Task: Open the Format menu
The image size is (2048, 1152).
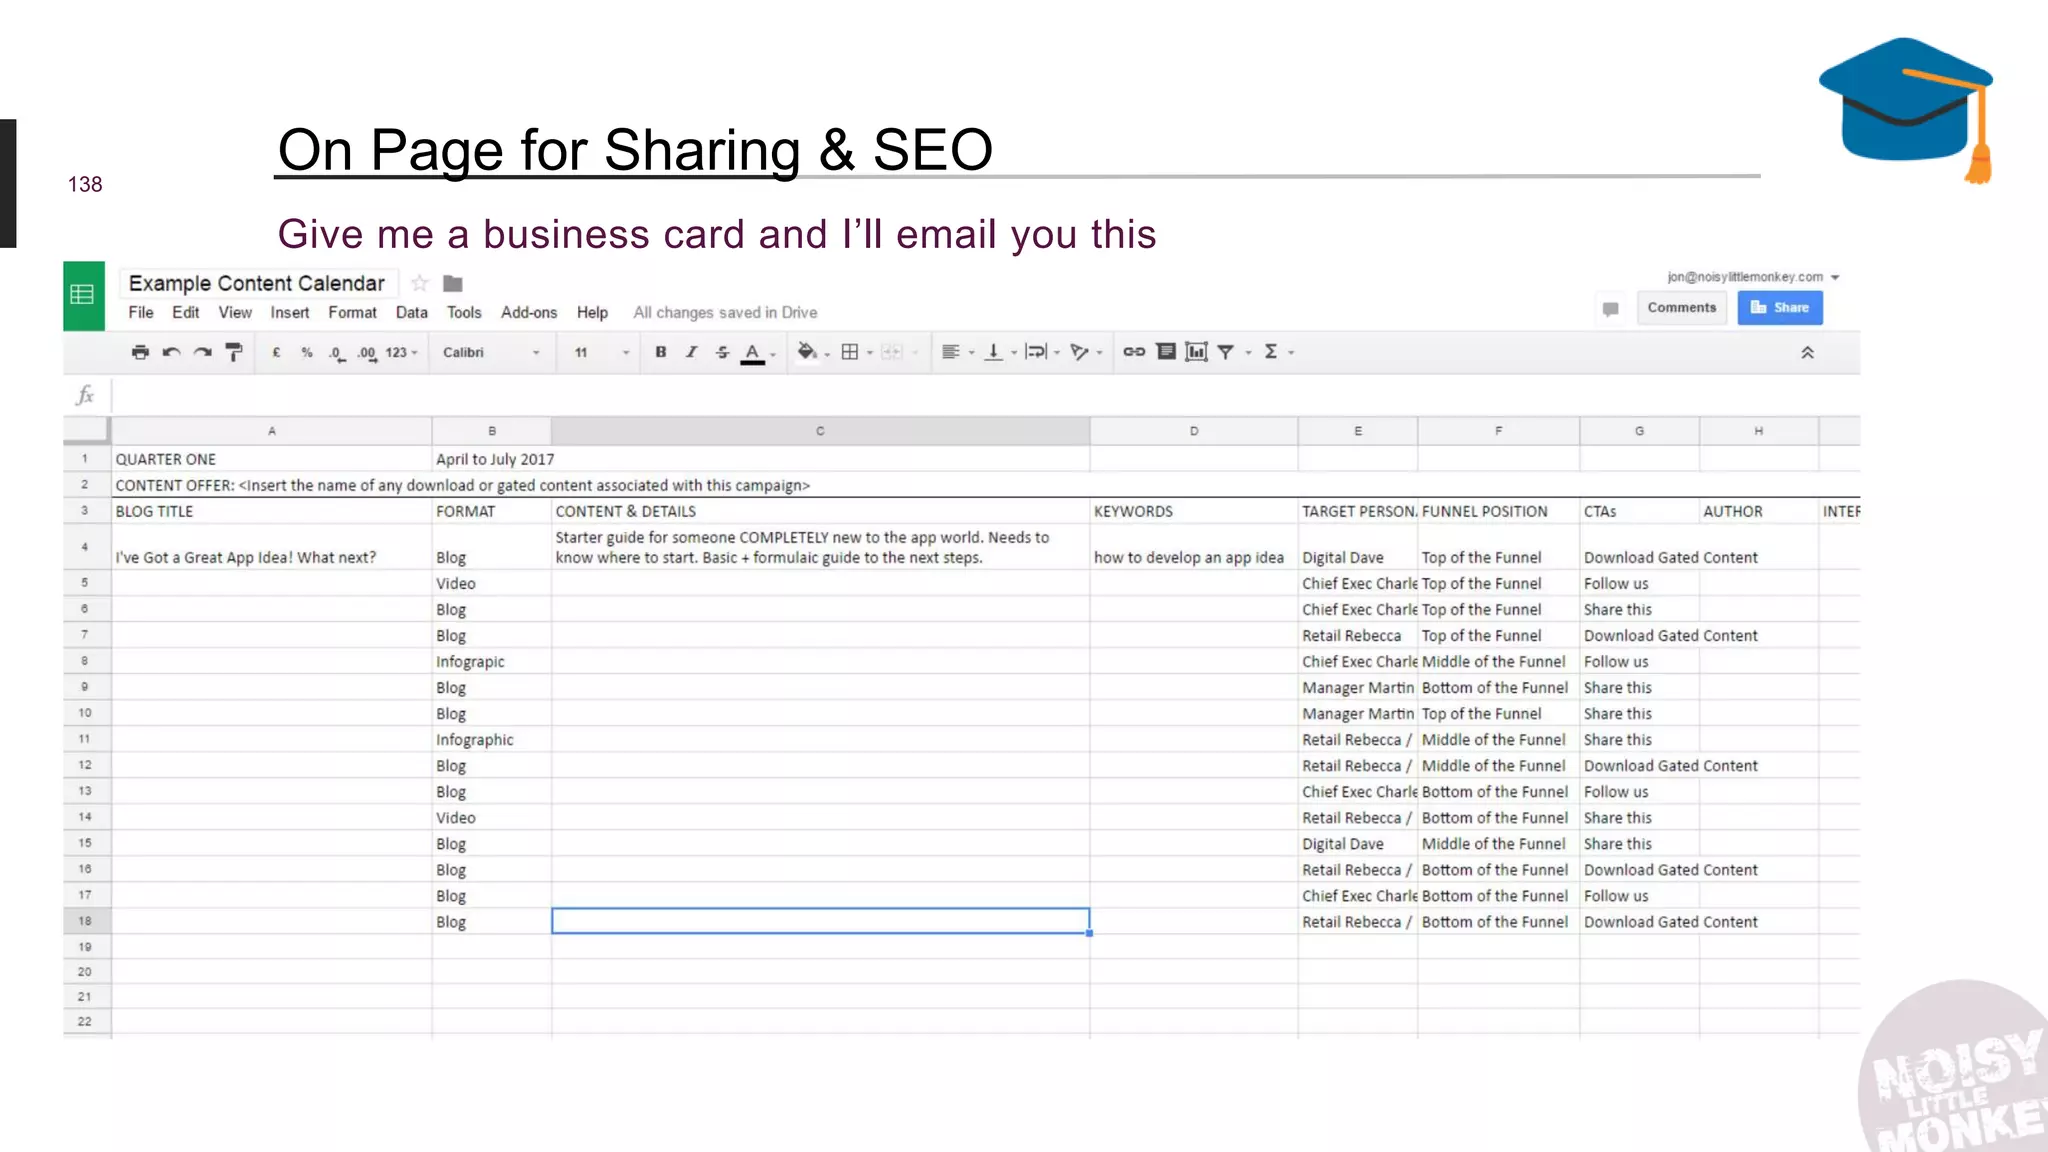Action: tap(353, 312)
